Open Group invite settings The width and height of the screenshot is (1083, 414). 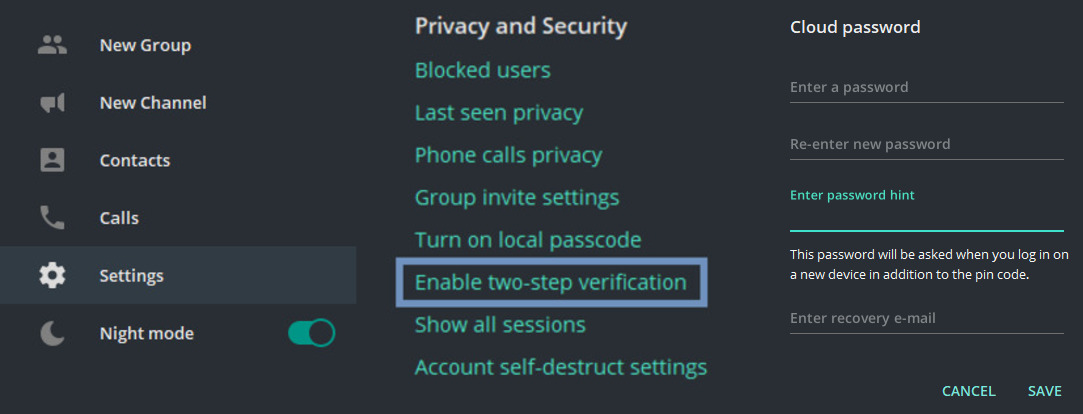click(x=517, y=198)
